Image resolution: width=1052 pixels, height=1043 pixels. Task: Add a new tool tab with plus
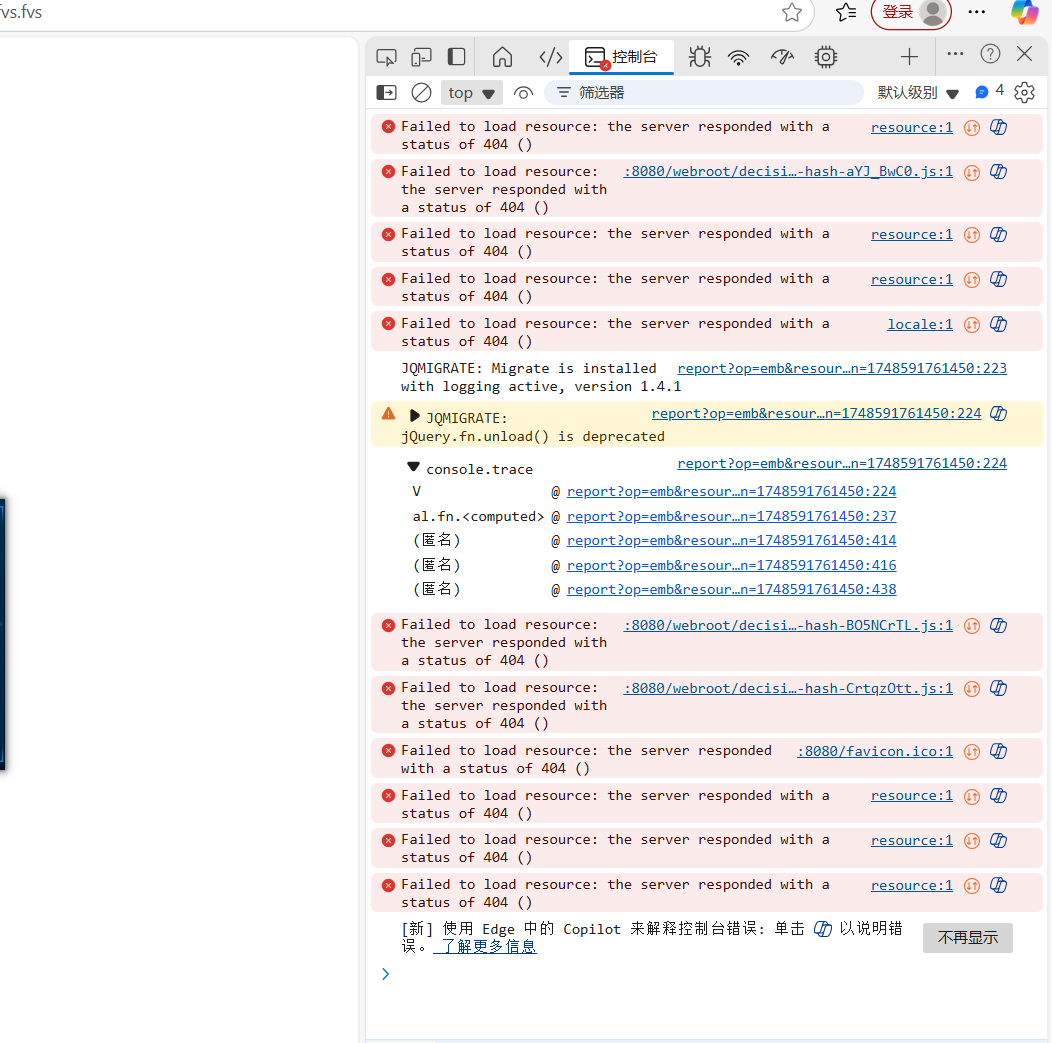(x=908, y=57)
